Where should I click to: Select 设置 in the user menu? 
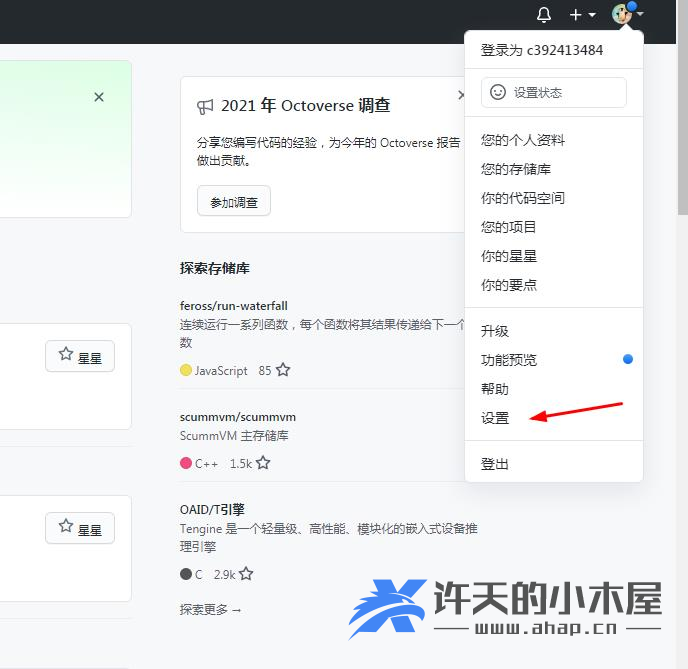(494, 418)
